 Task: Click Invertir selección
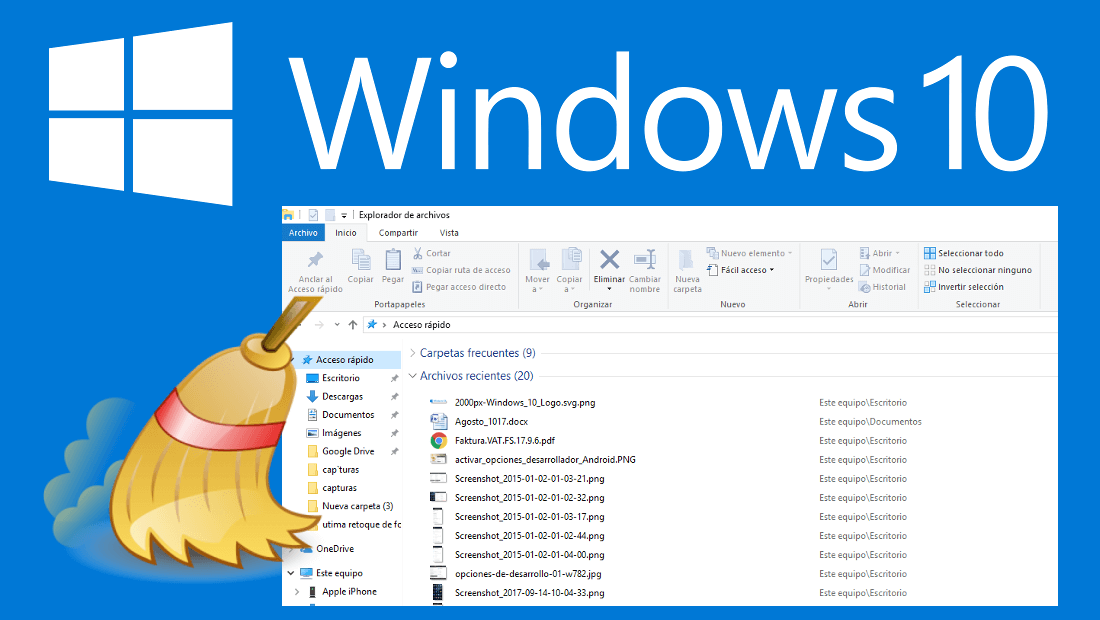[x=964, y=287]
